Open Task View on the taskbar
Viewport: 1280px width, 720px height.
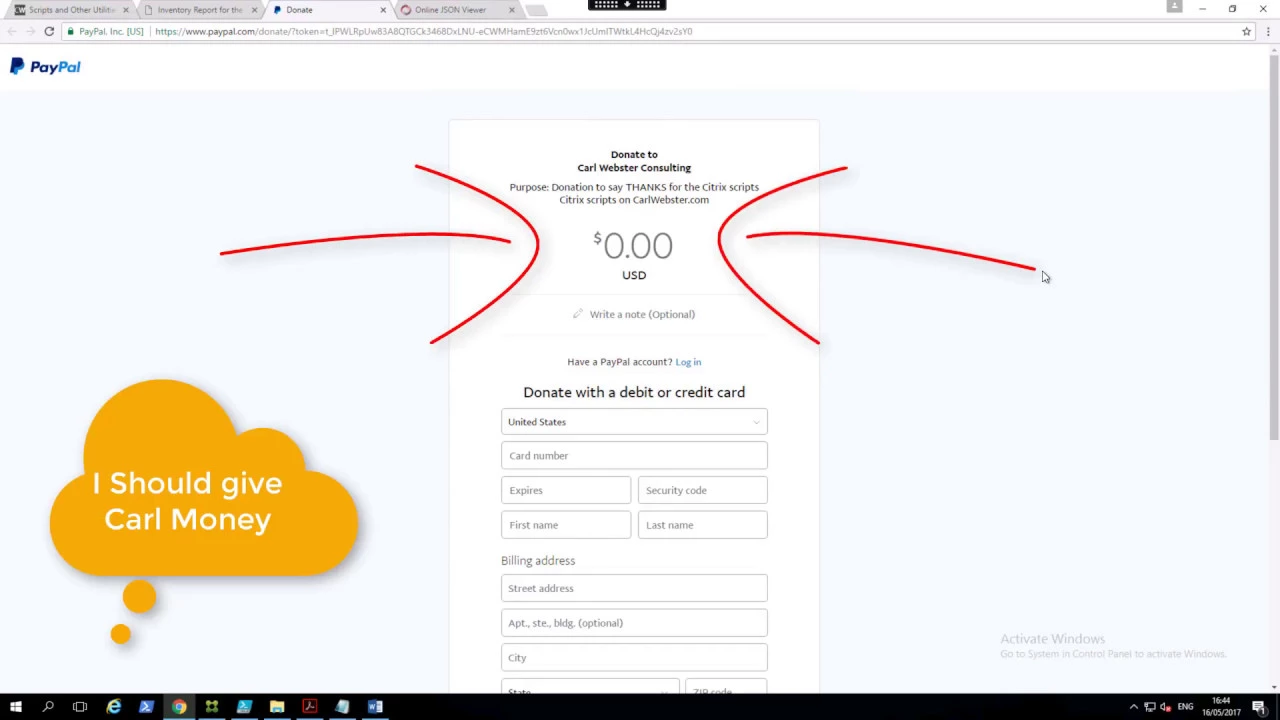(x=80, y=707)
